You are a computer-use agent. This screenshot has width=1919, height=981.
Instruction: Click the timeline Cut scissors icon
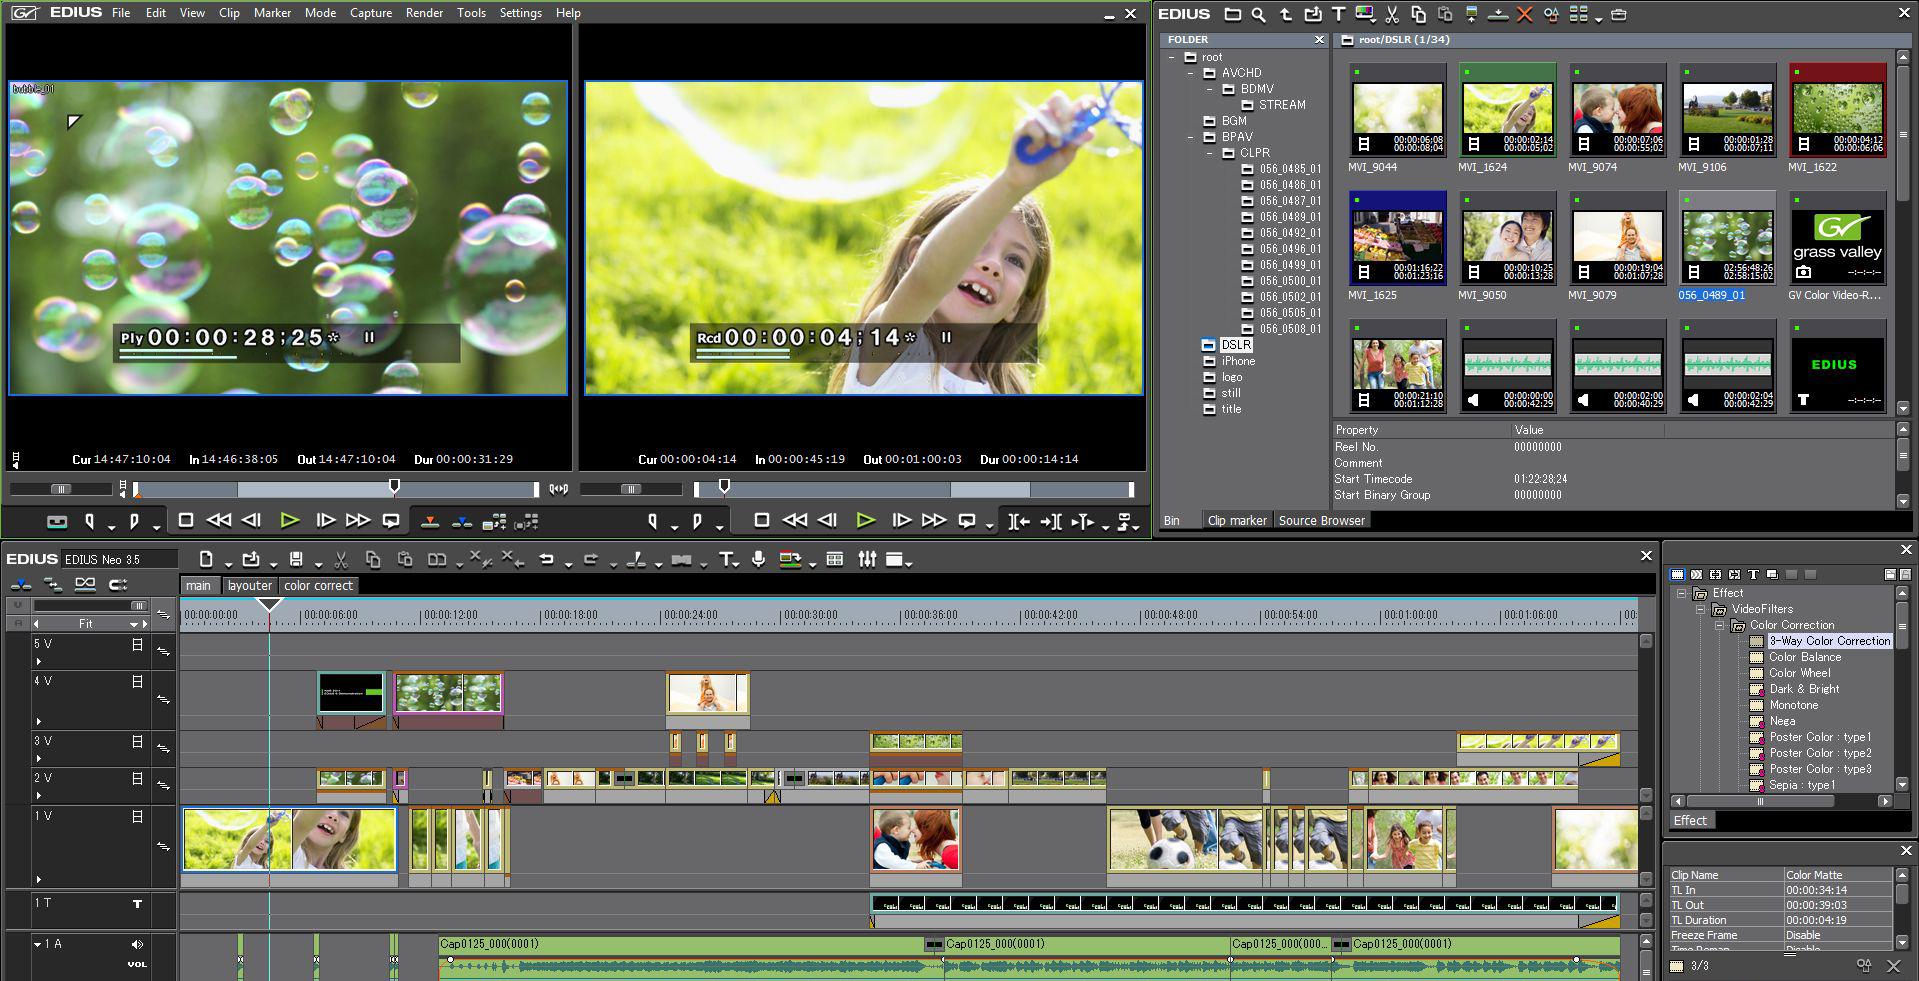point(341,559)
